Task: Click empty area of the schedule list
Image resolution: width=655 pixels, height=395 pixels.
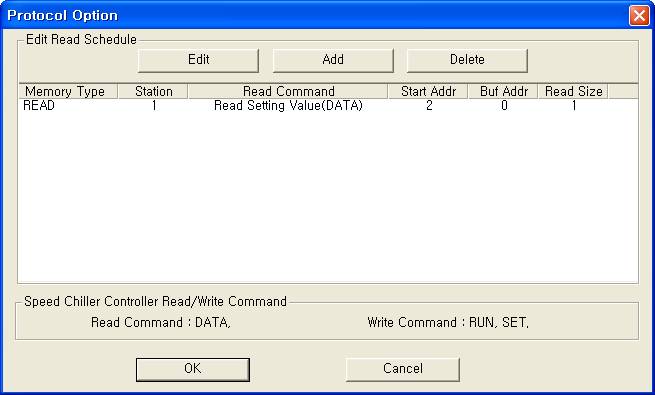Action: coord(328,196)
